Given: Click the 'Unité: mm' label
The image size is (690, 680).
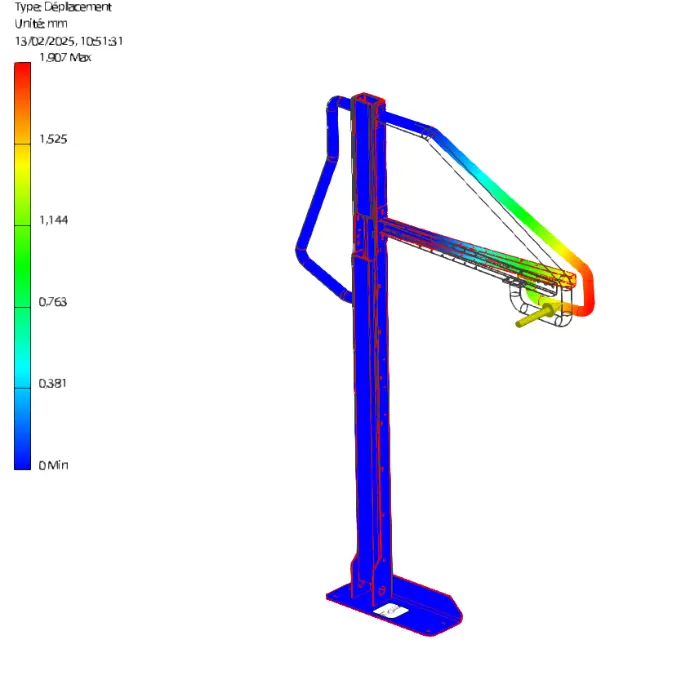Looking at the screenshot, I should pyautogui.click(x=41, y=23).
